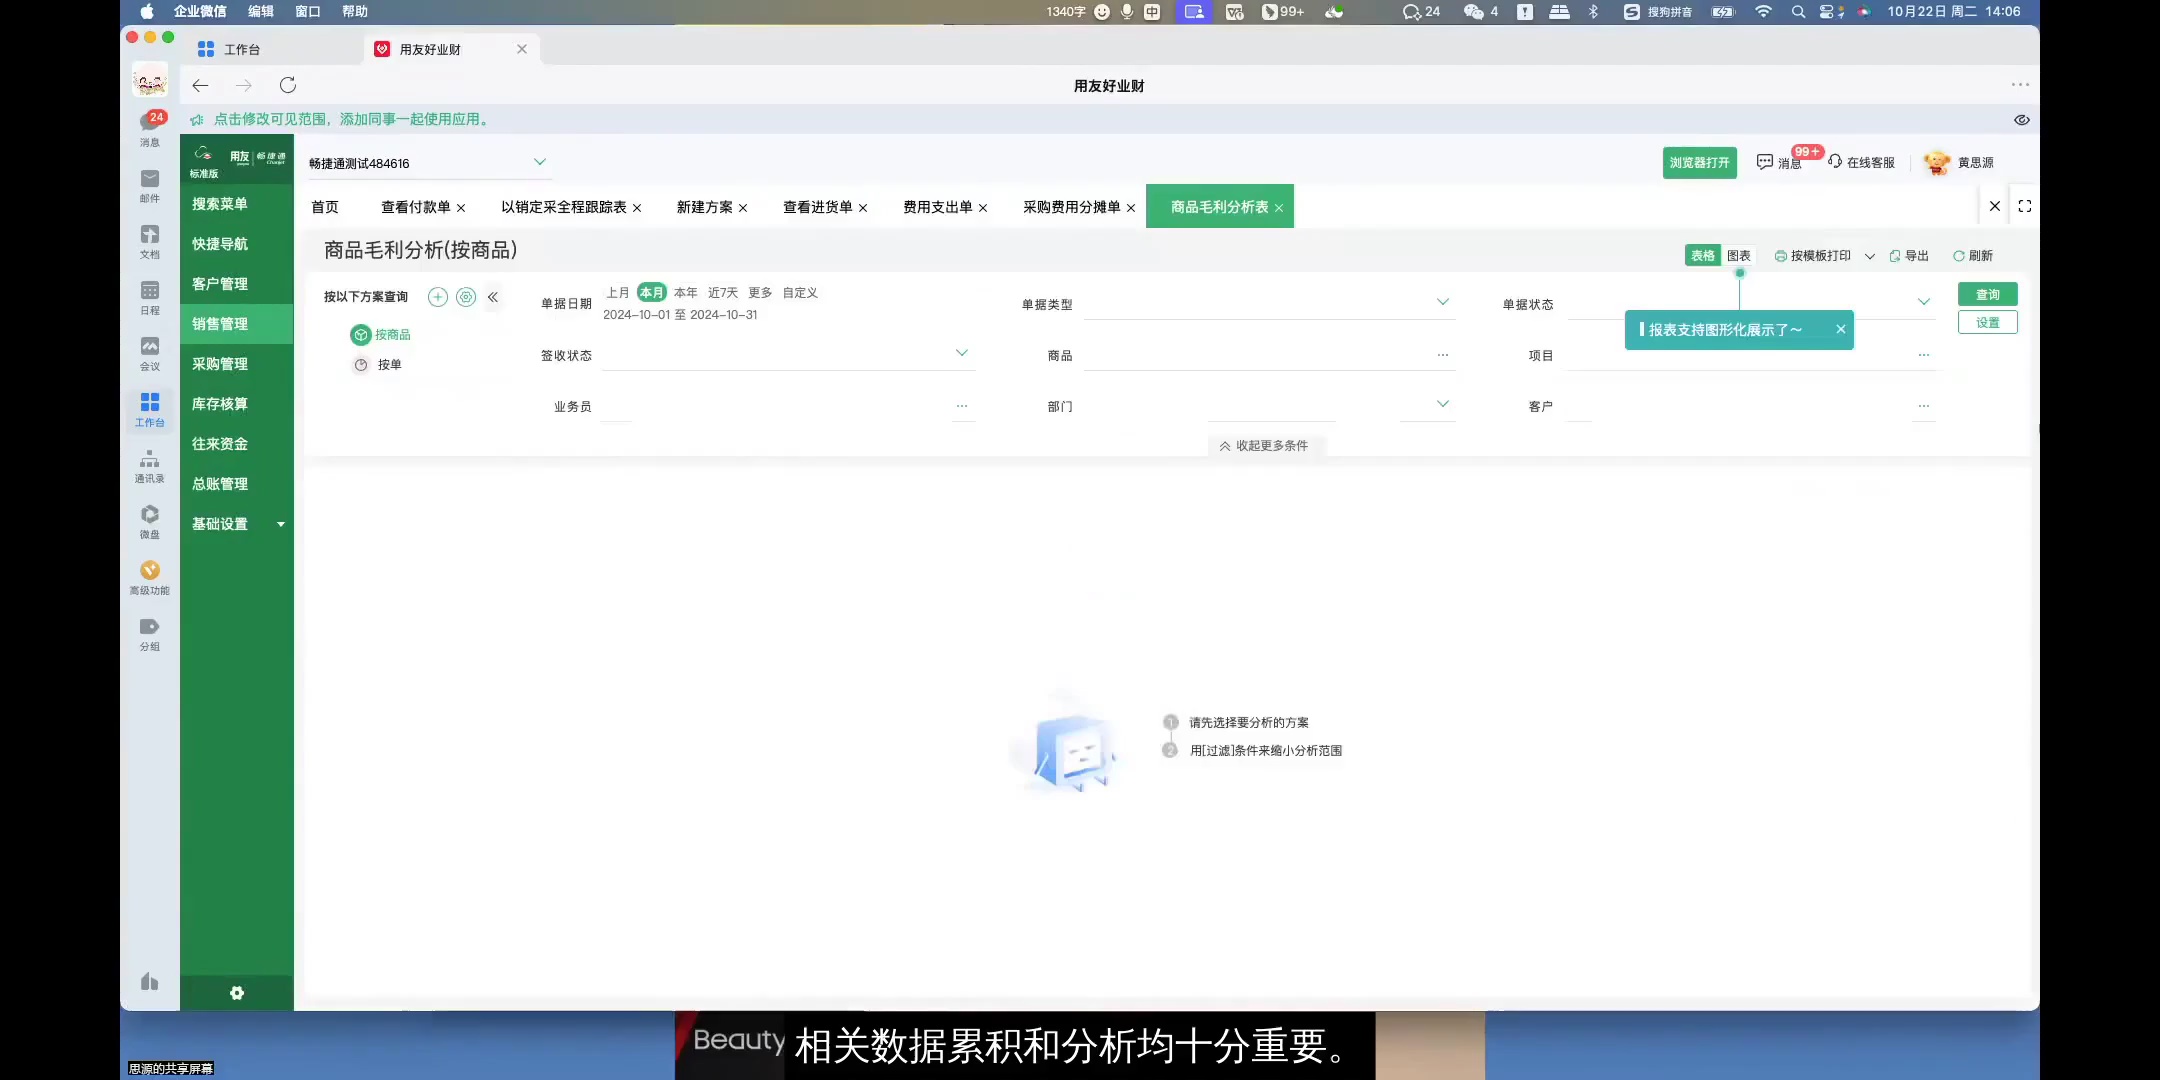
Task: Collapse filters via 收起更多条件 link
Action: 1264,446
